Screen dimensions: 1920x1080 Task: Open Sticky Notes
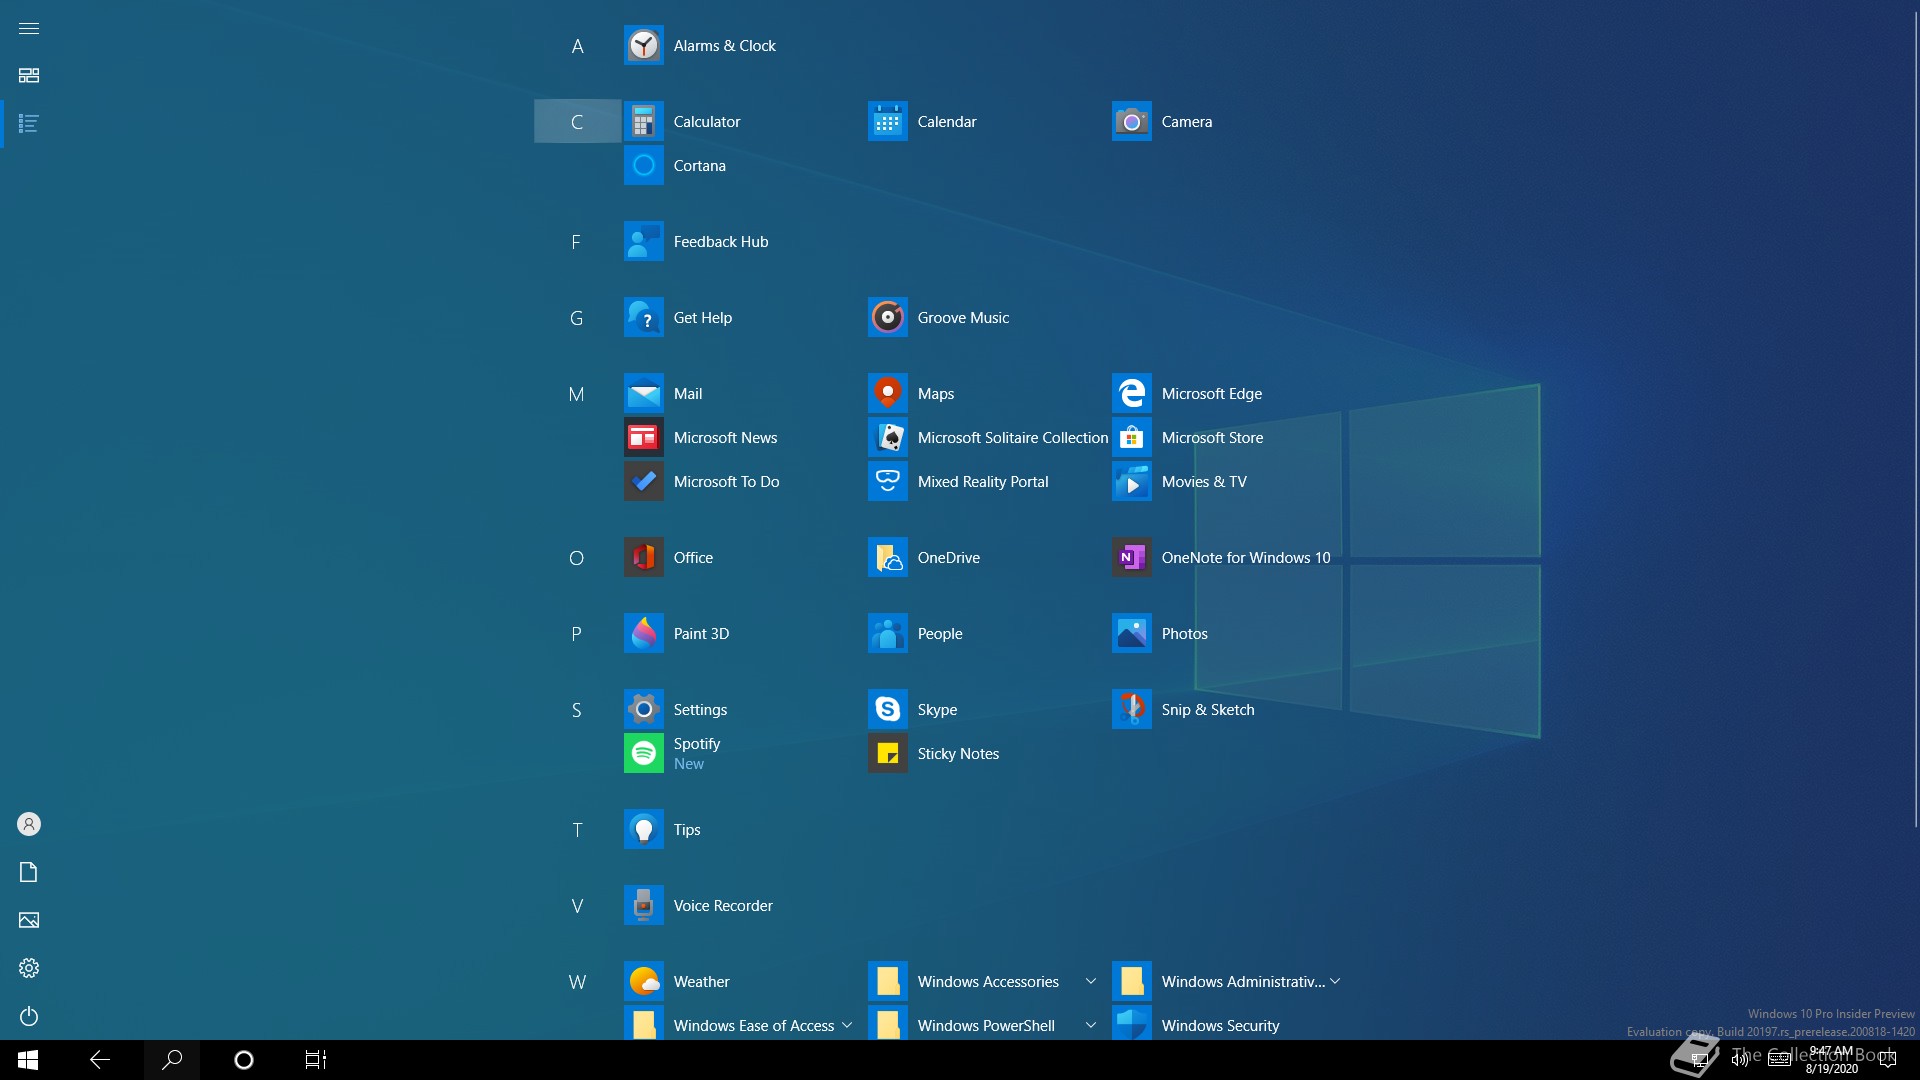click(957, 754)
